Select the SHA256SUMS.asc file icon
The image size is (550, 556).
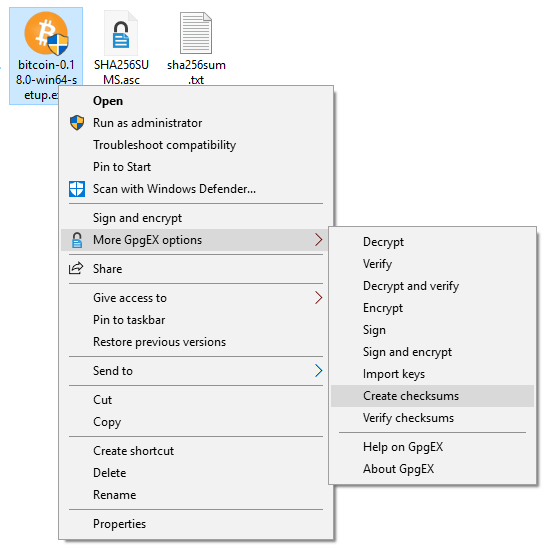click(x=121, y=33)
